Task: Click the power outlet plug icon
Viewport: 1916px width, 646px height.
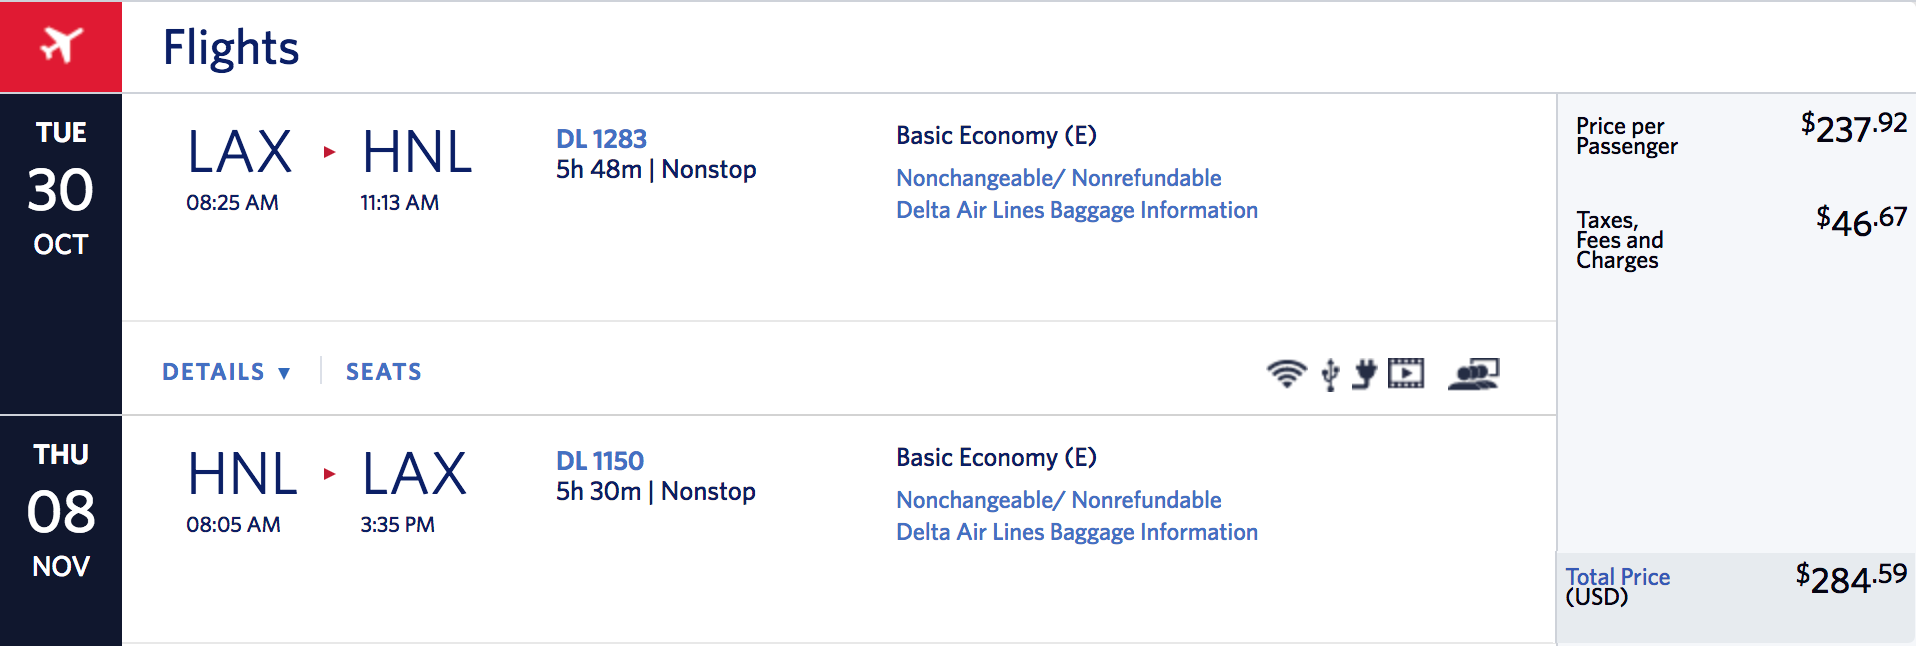Action: tap(1364, 373)
